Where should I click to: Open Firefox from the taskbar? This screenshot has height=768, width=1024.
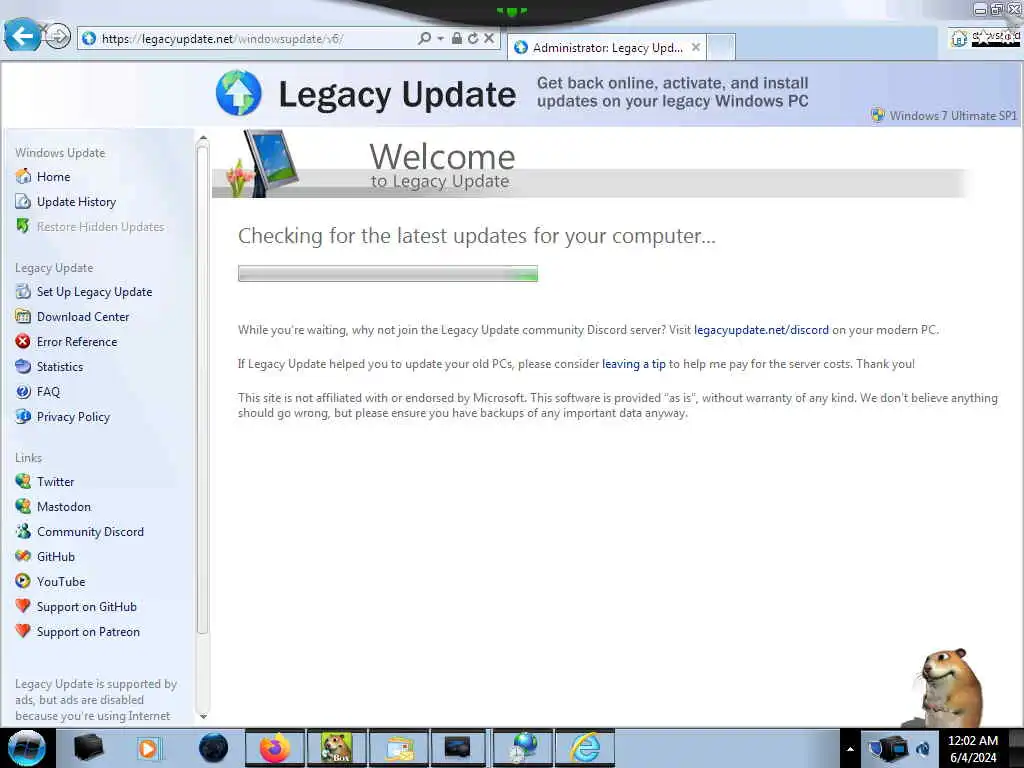(275, 748)
